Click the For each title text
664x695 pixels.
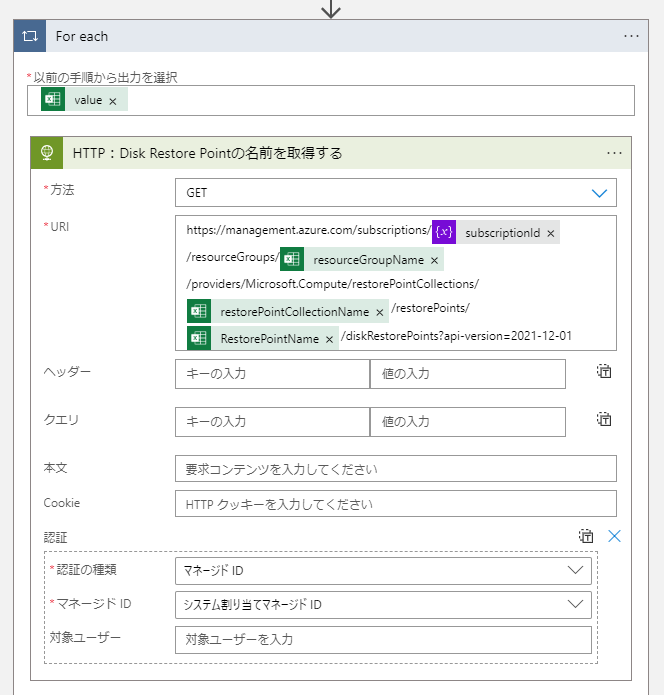pos(82,36)
